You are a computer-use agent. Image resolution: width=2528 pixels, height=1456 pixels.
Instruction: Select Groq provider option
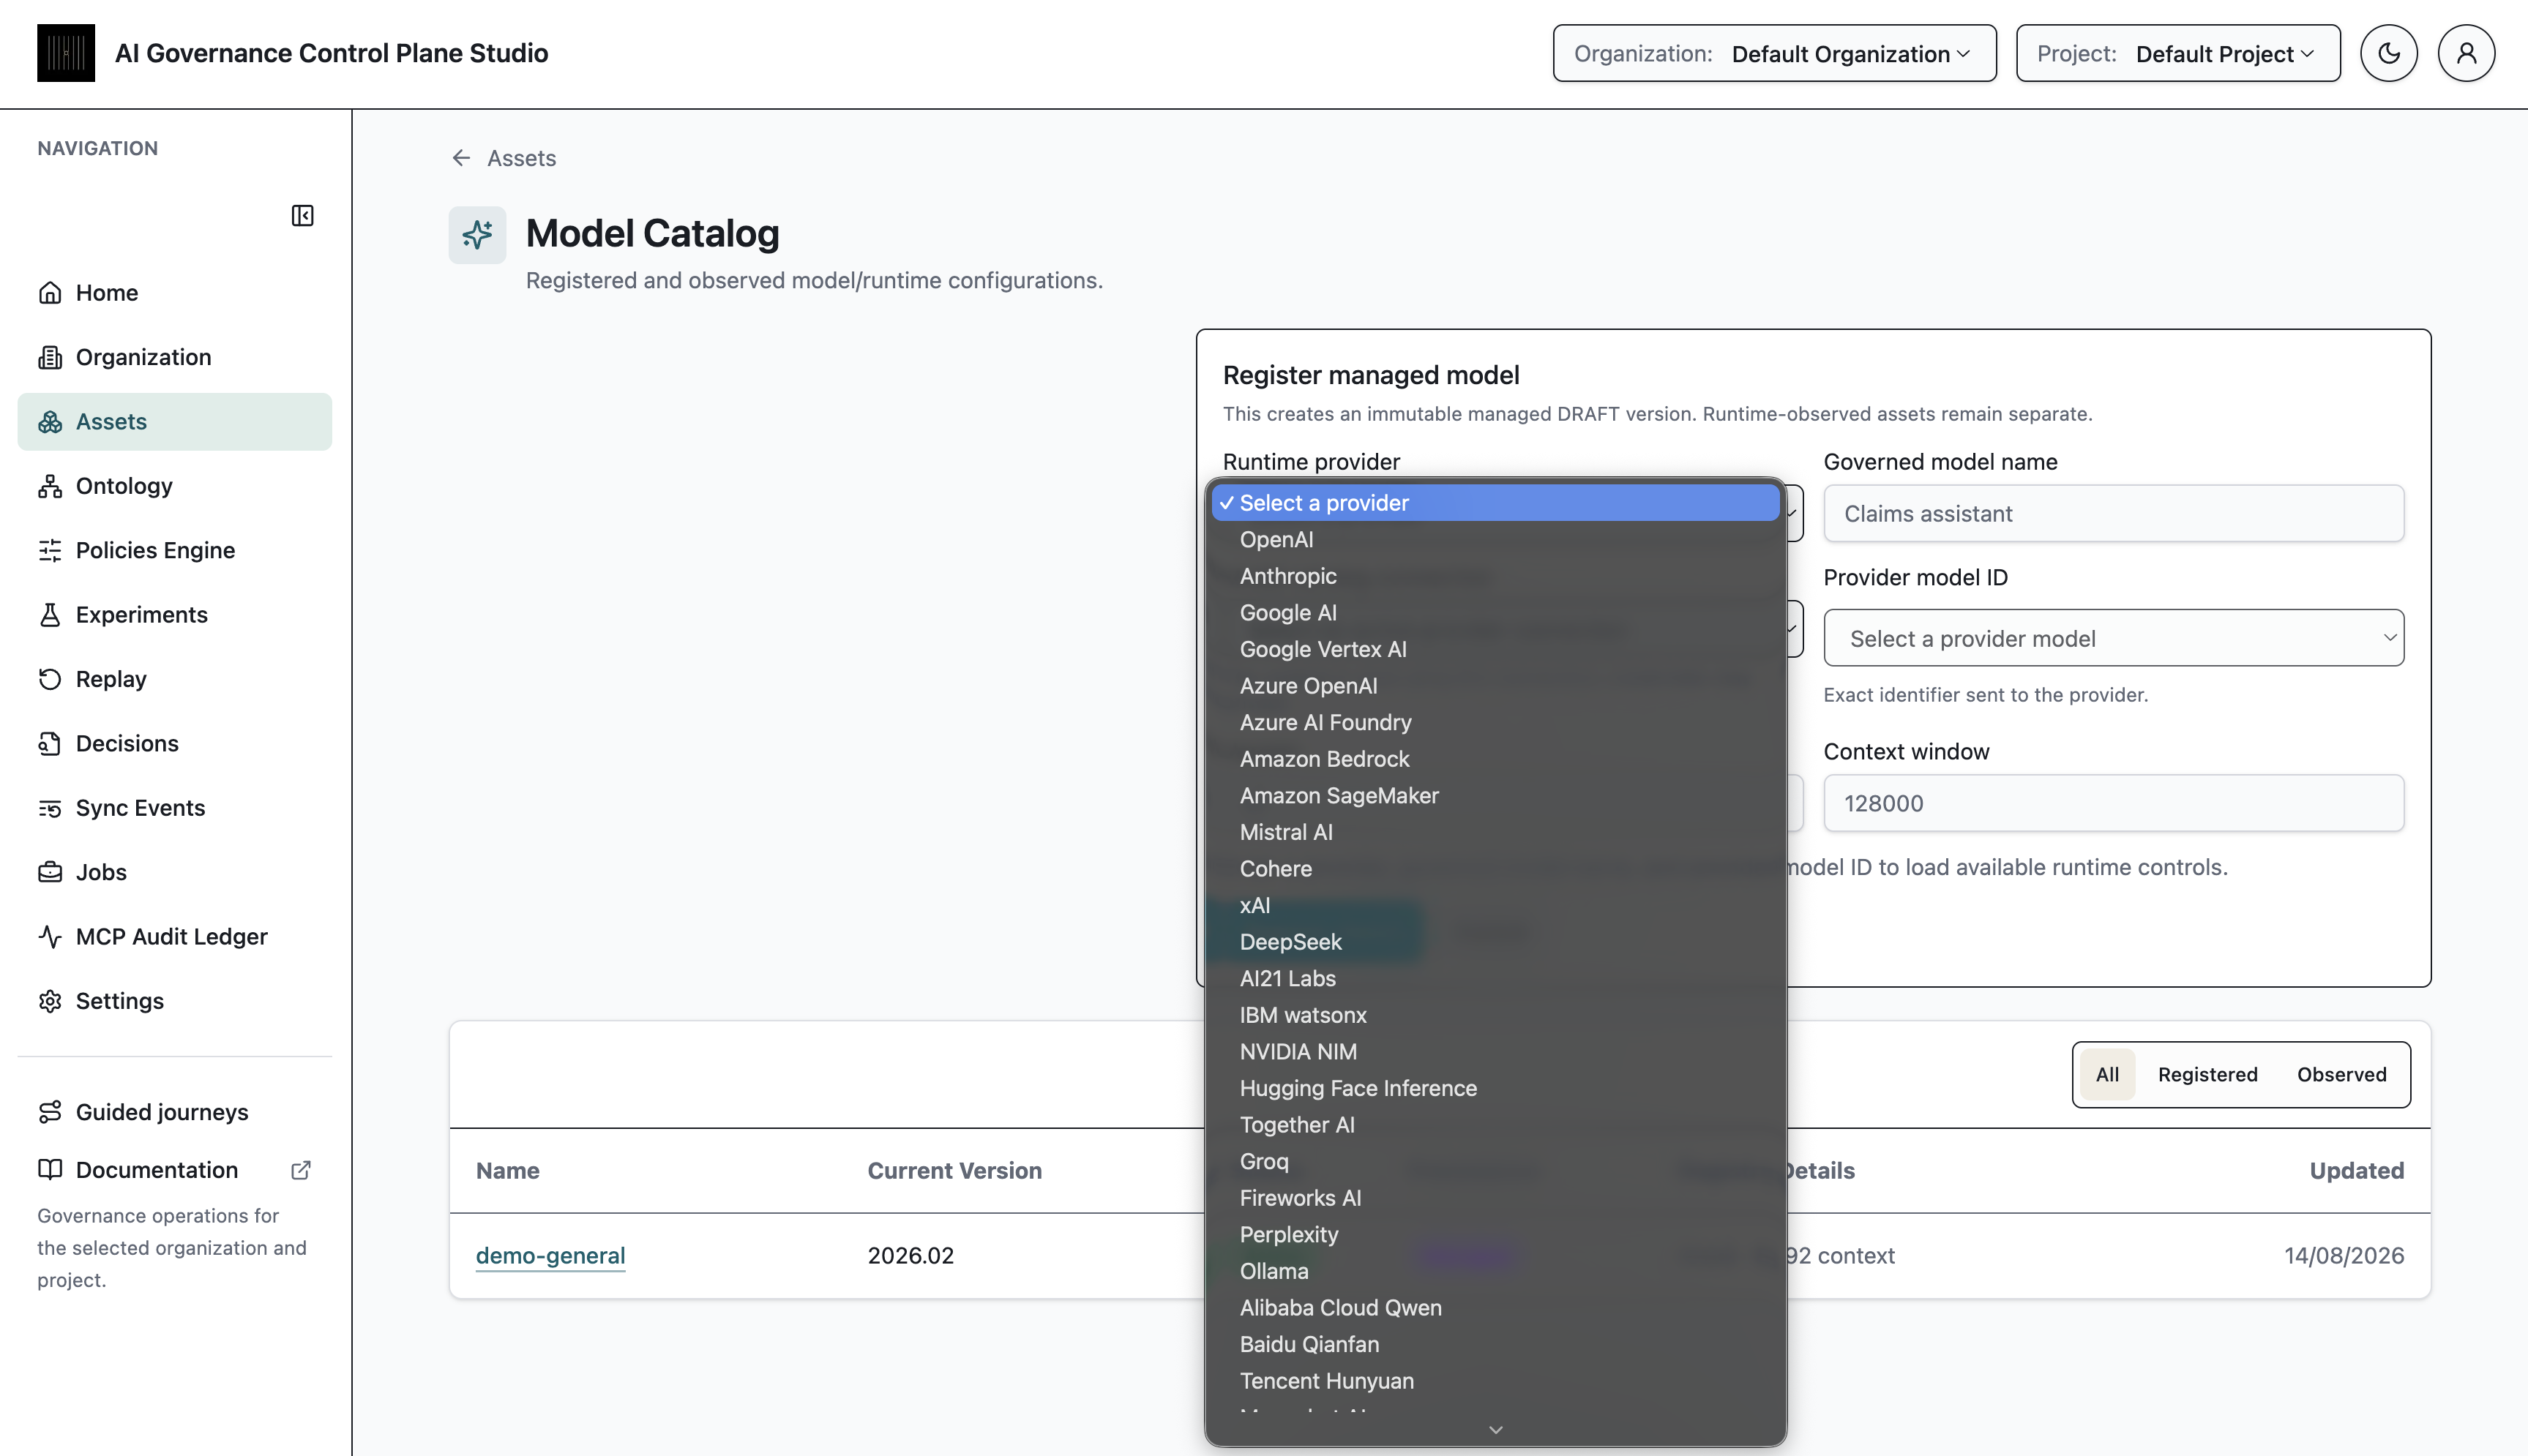pyautogui.click(x=1495, y=1162)
